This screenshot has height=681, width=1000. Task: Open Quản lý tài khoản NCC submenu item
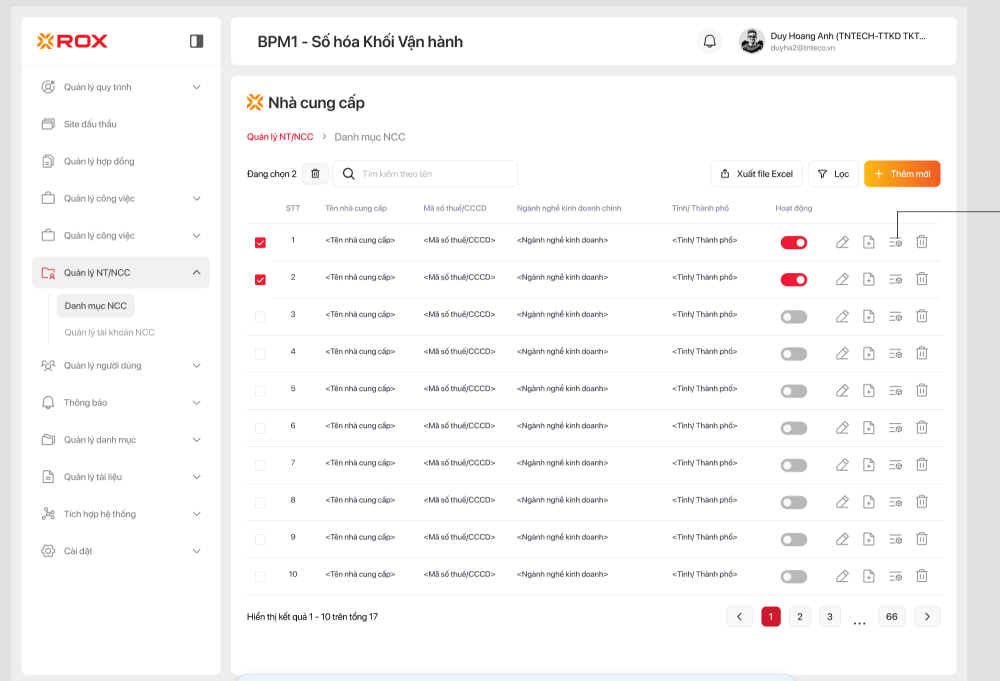109,332
